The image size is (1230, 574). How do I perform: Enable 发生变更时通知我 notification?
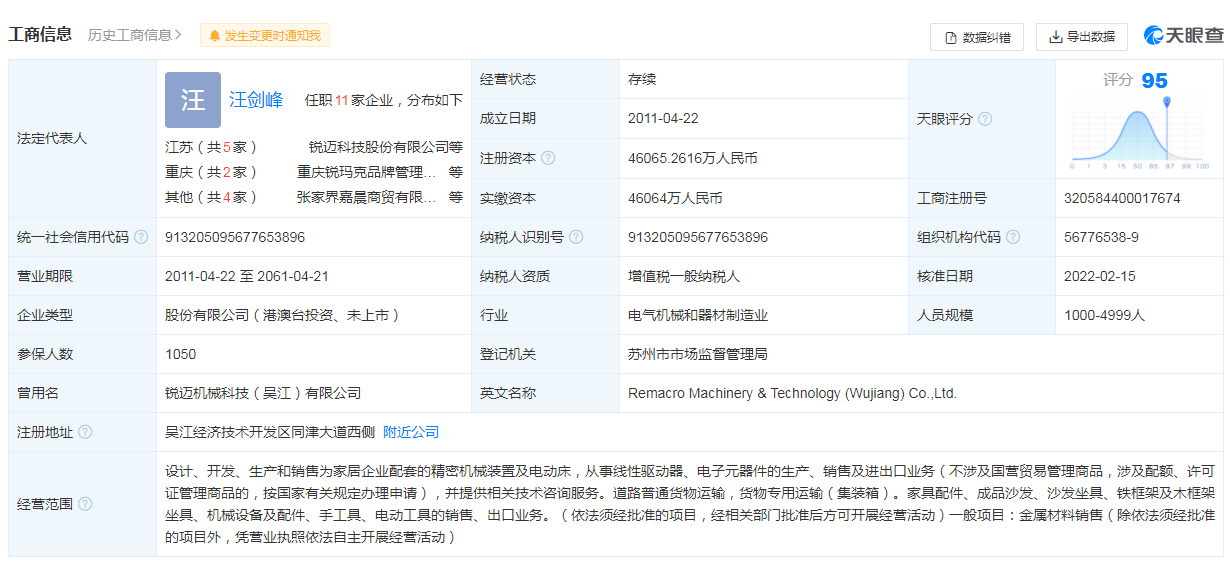pyautogui.click(x=265, y=36)
